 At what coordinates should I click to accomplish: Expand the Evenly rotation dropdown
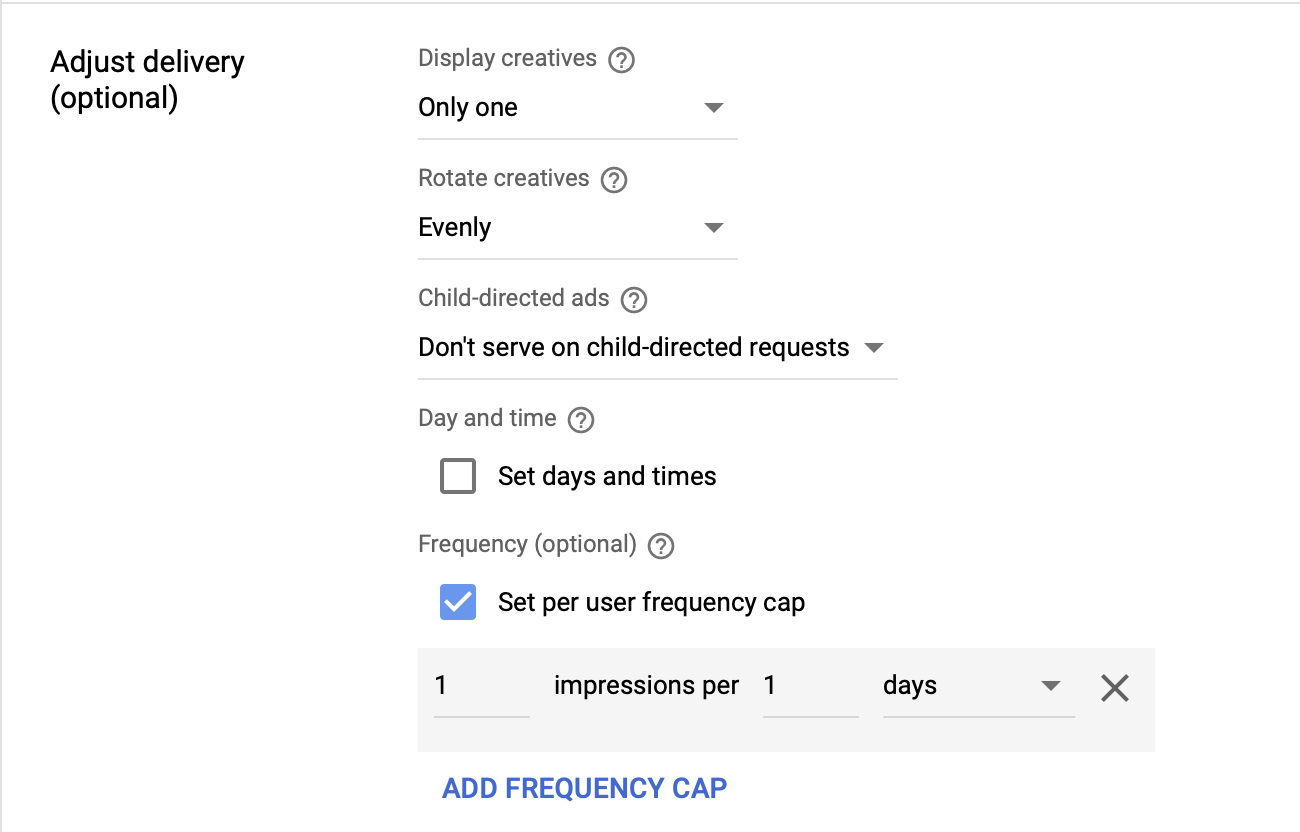pyautogui.click(x=577, y=228)
